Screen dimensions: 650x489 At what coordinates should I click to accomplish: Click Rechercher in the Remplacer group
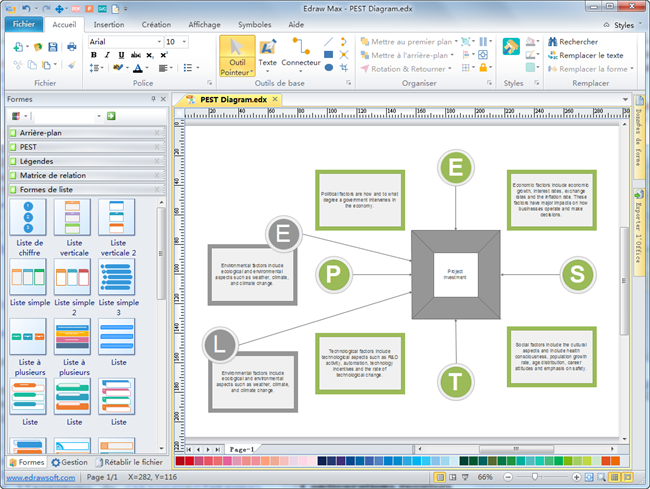coord(572,42)
